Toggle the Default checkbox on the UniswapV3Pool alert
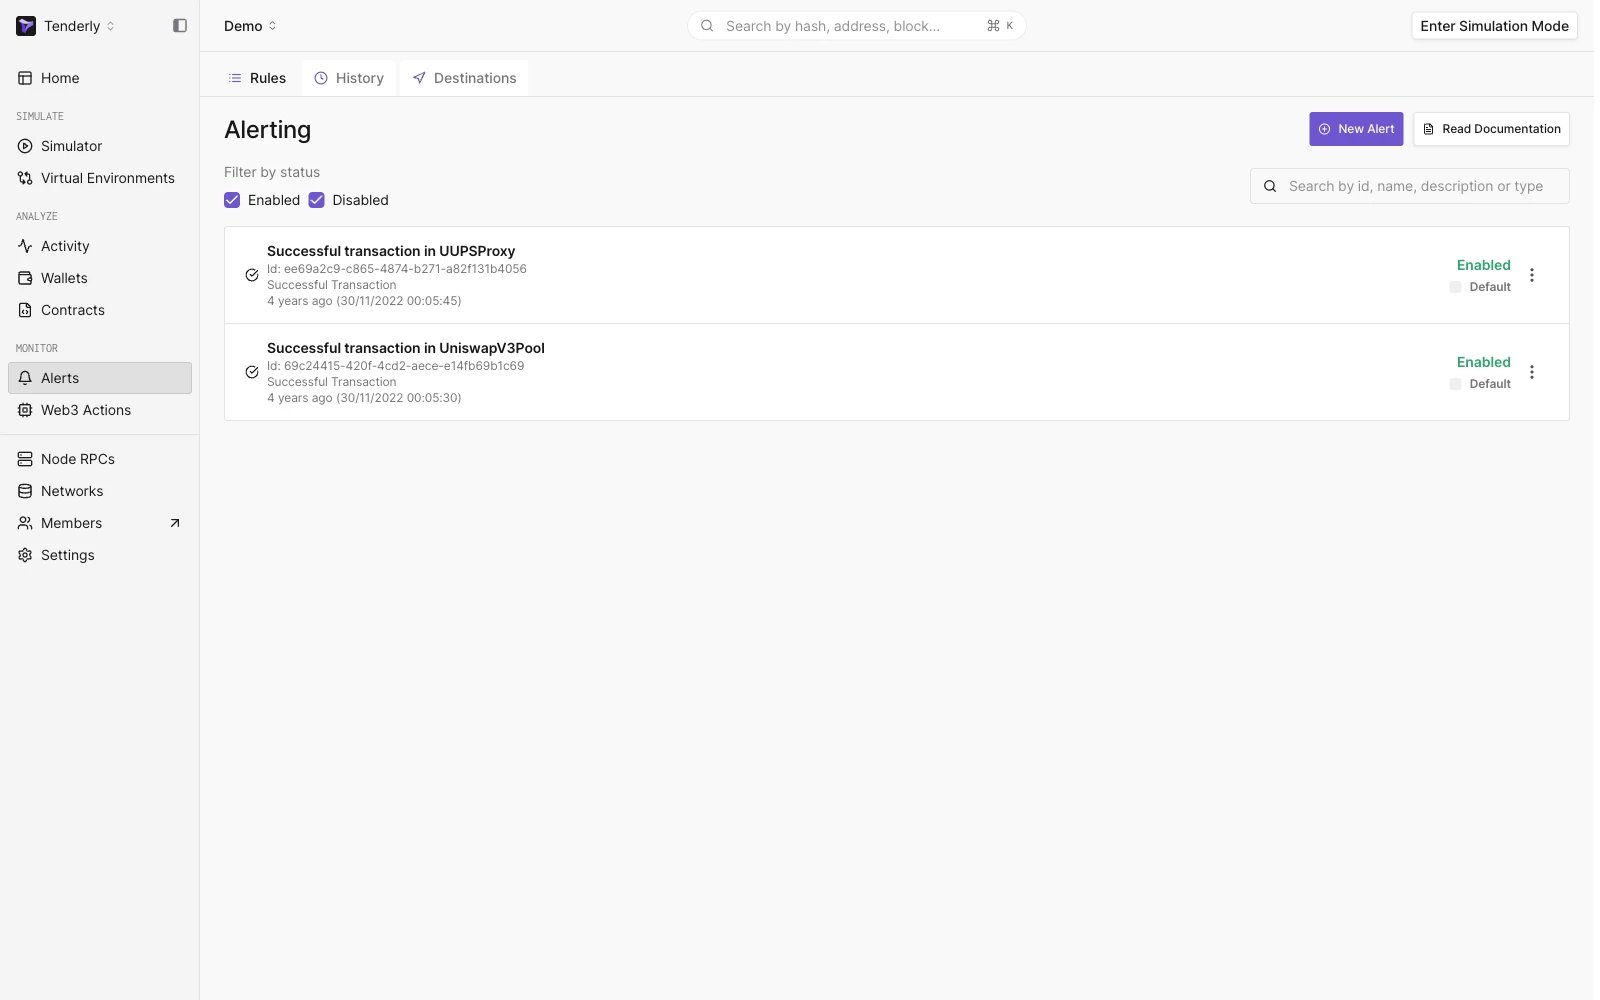The height and width of the screenshot is (1000, 1600). (x=1455, y=384)
